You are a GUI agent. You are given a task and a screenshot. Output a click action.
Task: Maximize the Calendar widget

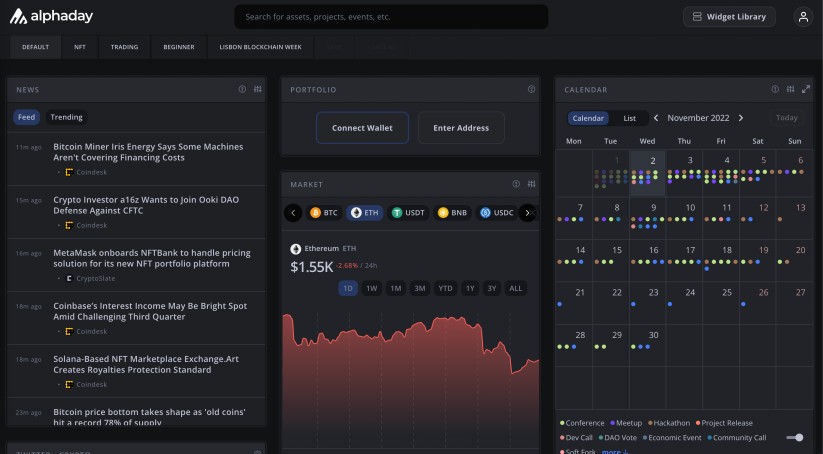806,89
